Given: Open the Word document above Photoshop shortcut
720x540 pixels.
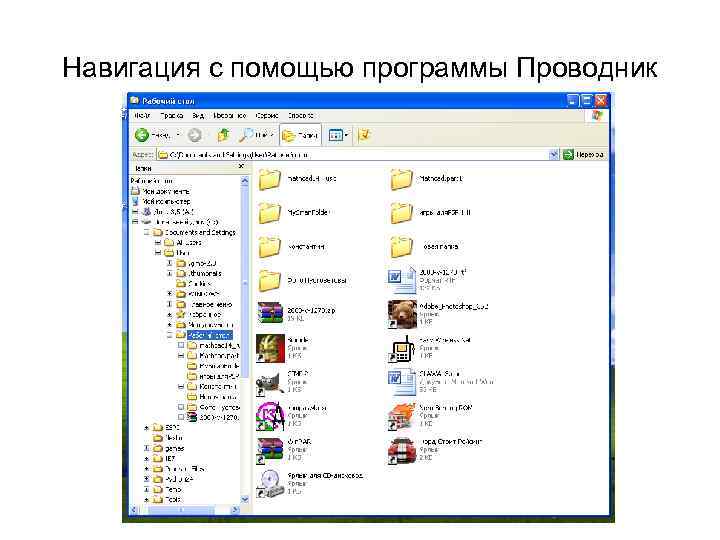Looking at the screenshot, I should coord(401,280).
